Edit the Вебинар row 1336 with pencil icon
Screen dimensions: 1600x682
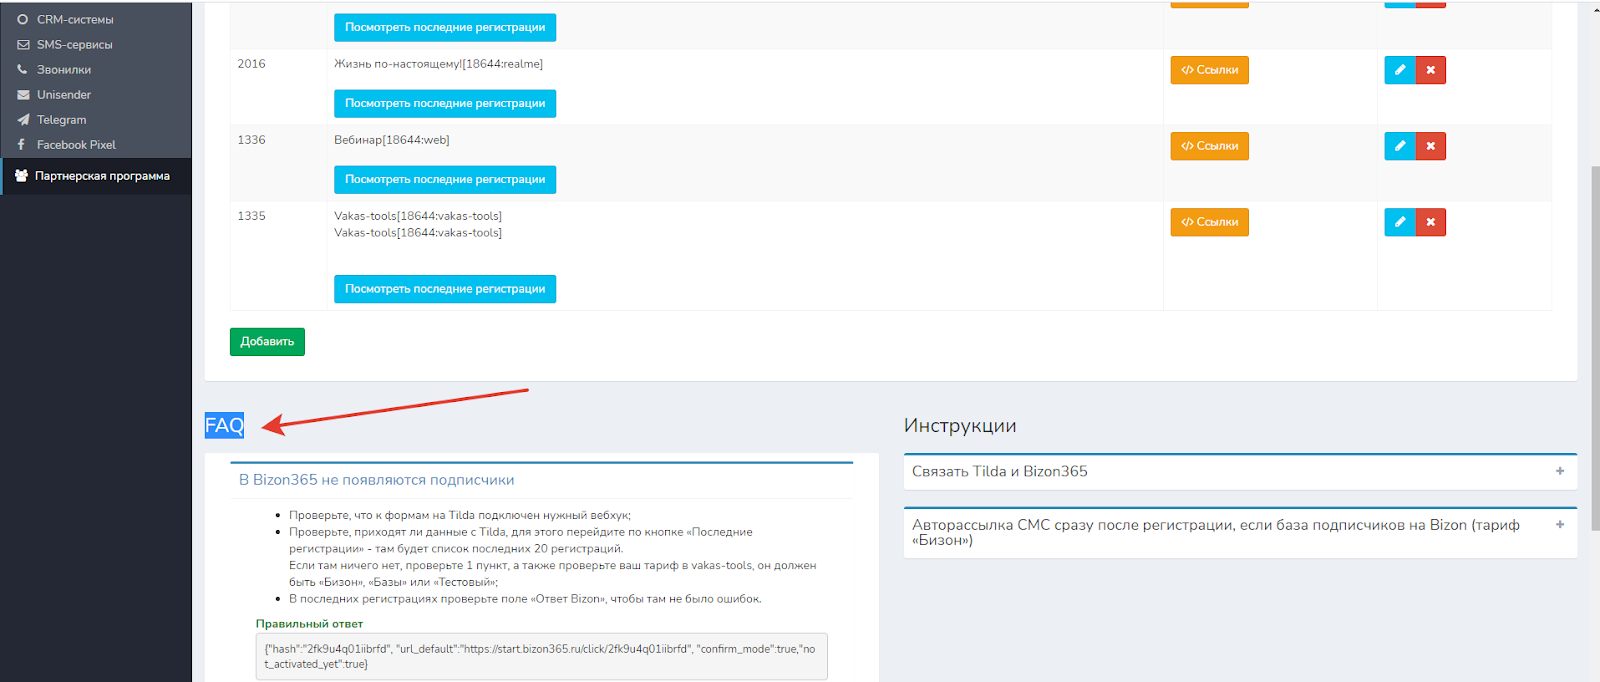point(1399,146)
